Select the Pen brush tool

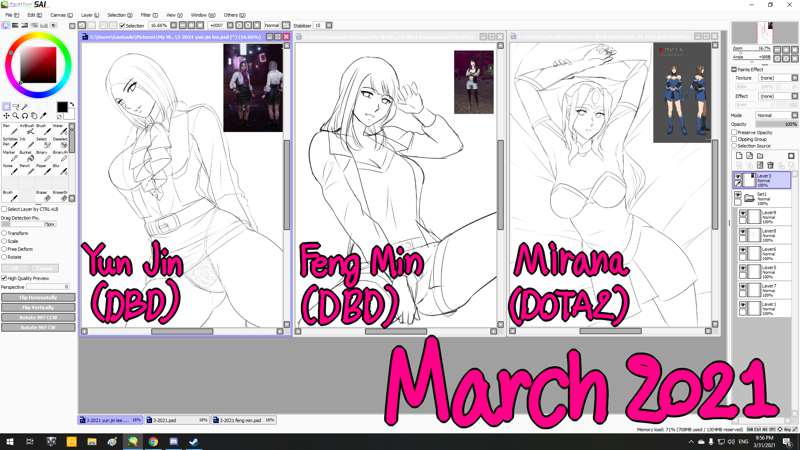(x=7, y=131)
